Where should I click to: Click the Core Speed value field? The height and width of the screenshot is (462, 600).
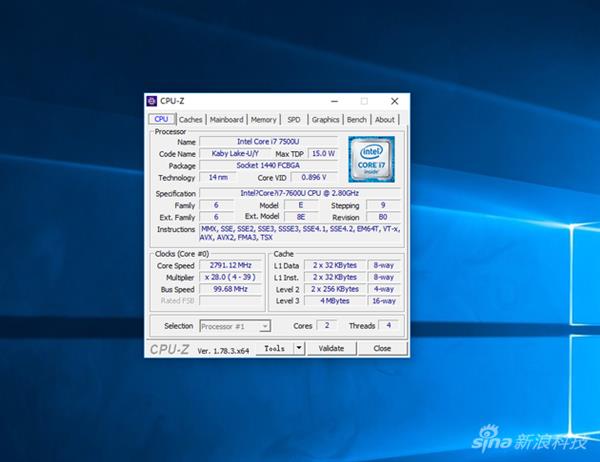point(232,266)
